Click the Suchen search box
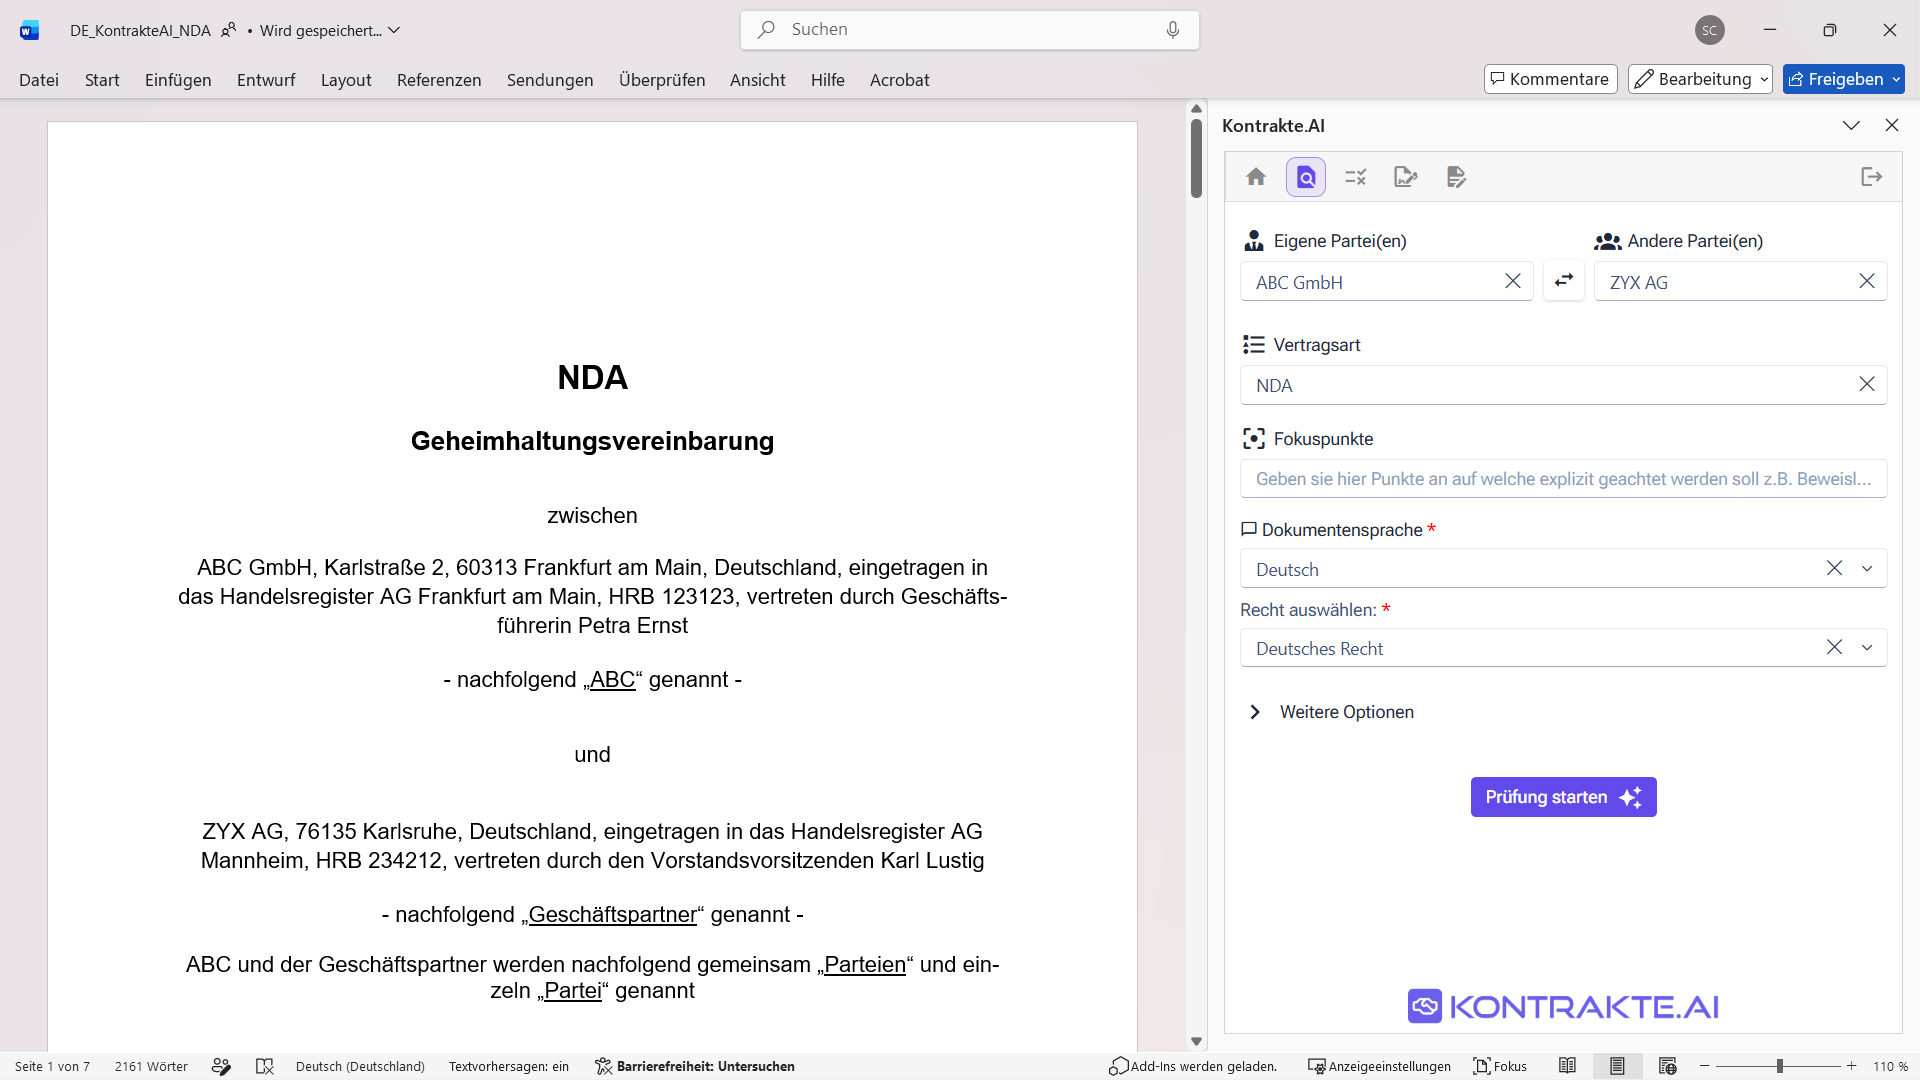This screenshot has width=1920, height=1080. pos(970,30)
